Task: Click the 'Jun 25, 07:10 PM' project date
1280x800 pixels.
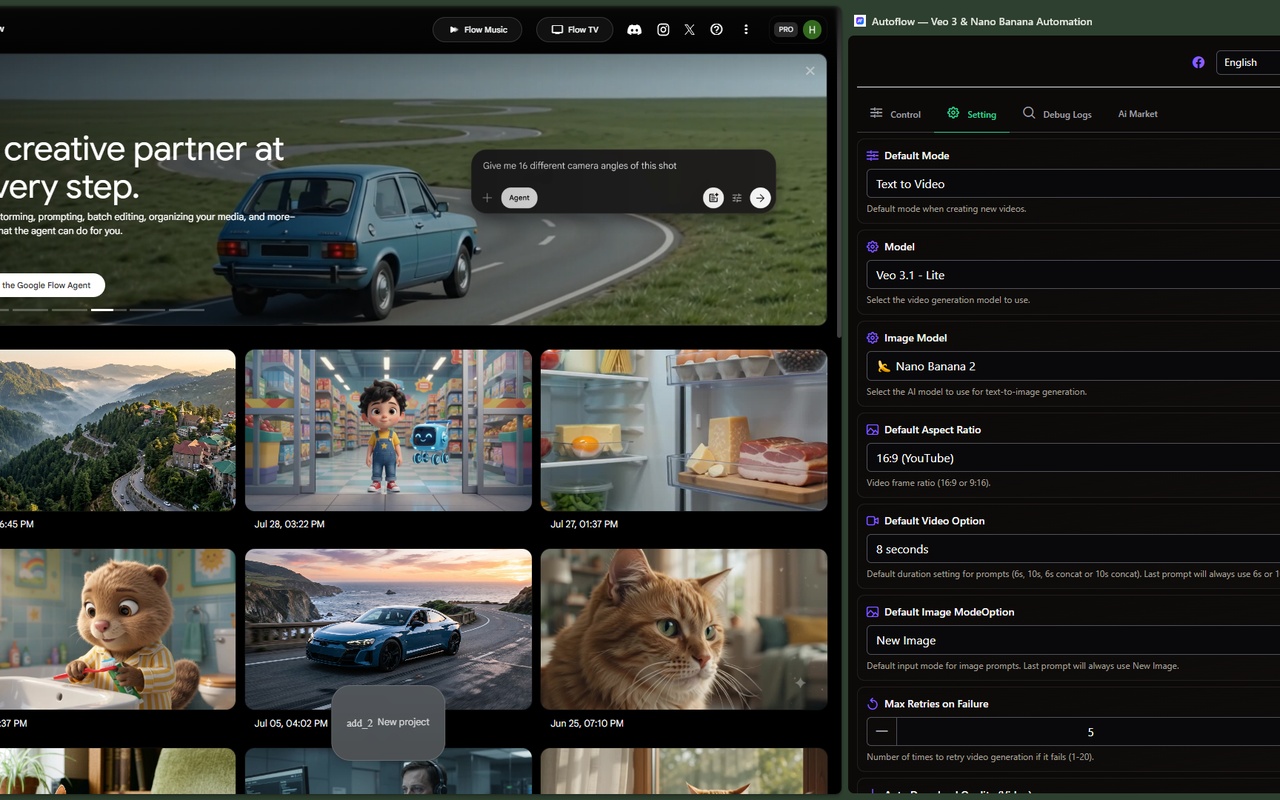Action: 587,723
